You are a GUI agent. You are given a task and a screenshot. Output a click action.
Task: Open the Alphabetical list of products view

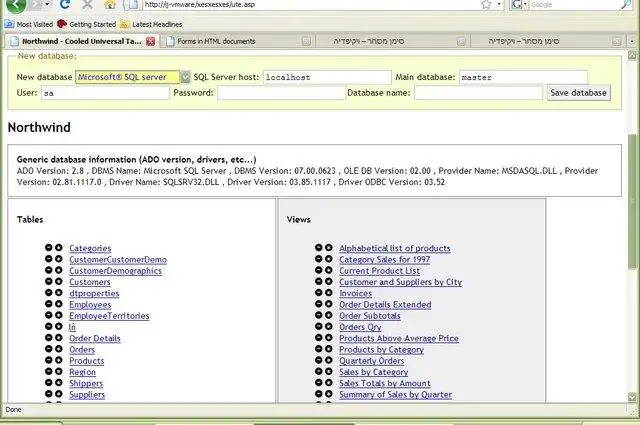pyautogui.click(x=395, y=248)
